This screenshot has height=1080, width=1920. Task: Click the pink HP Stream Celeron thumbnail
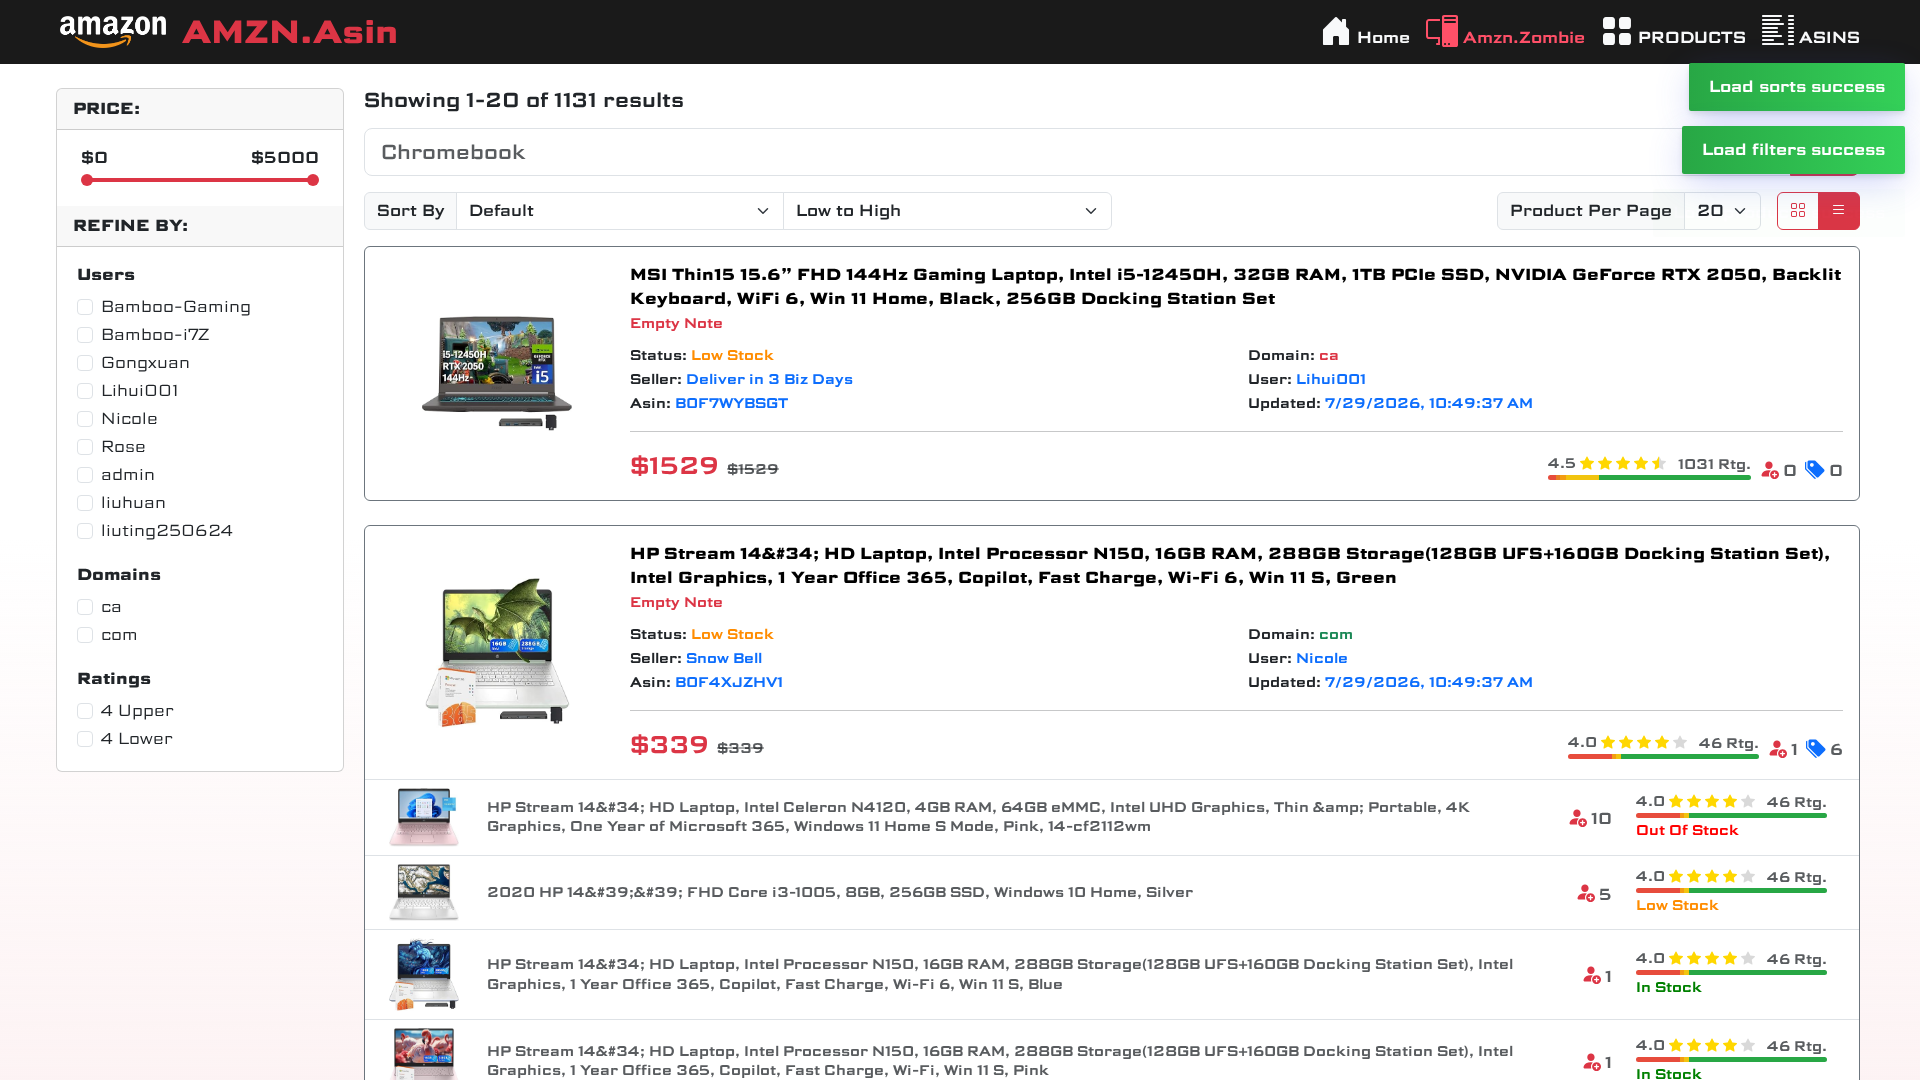point(424,817)
